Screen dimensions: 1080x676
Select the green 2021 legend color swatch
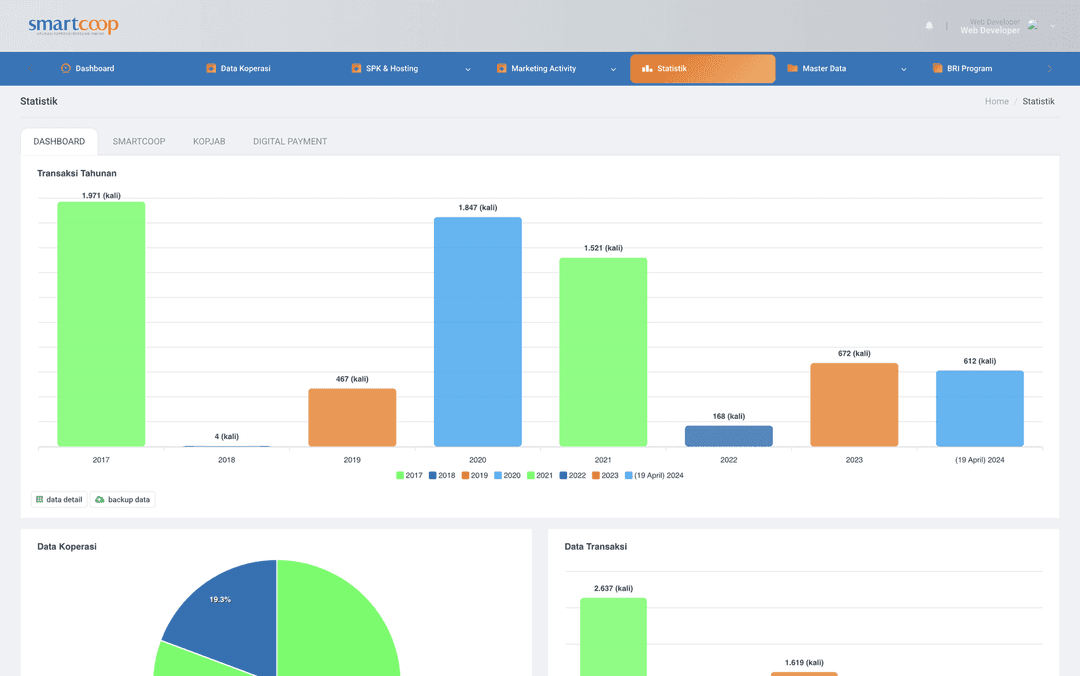coord(531,475)
